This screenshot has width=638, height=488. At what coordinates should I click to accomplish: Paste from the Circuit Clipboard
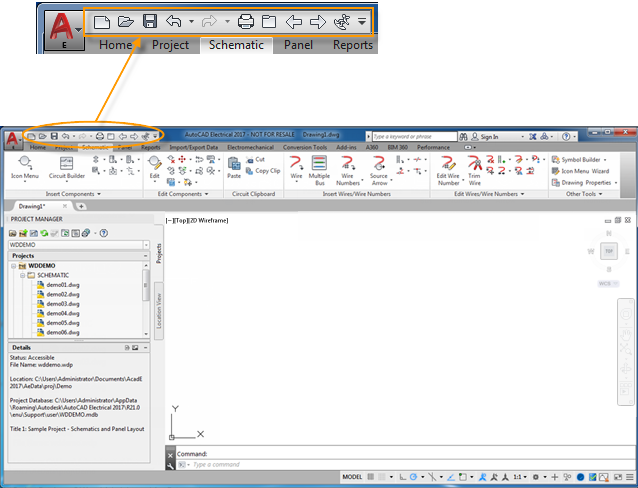tap(234, 167)
